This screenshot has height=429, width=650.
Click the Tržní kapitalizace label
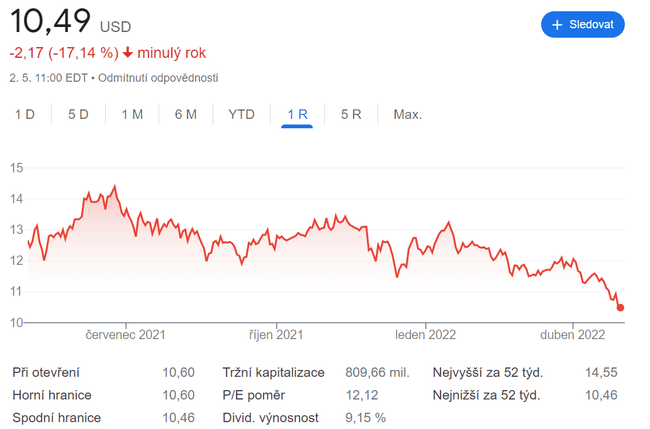[x=273, y=373]
